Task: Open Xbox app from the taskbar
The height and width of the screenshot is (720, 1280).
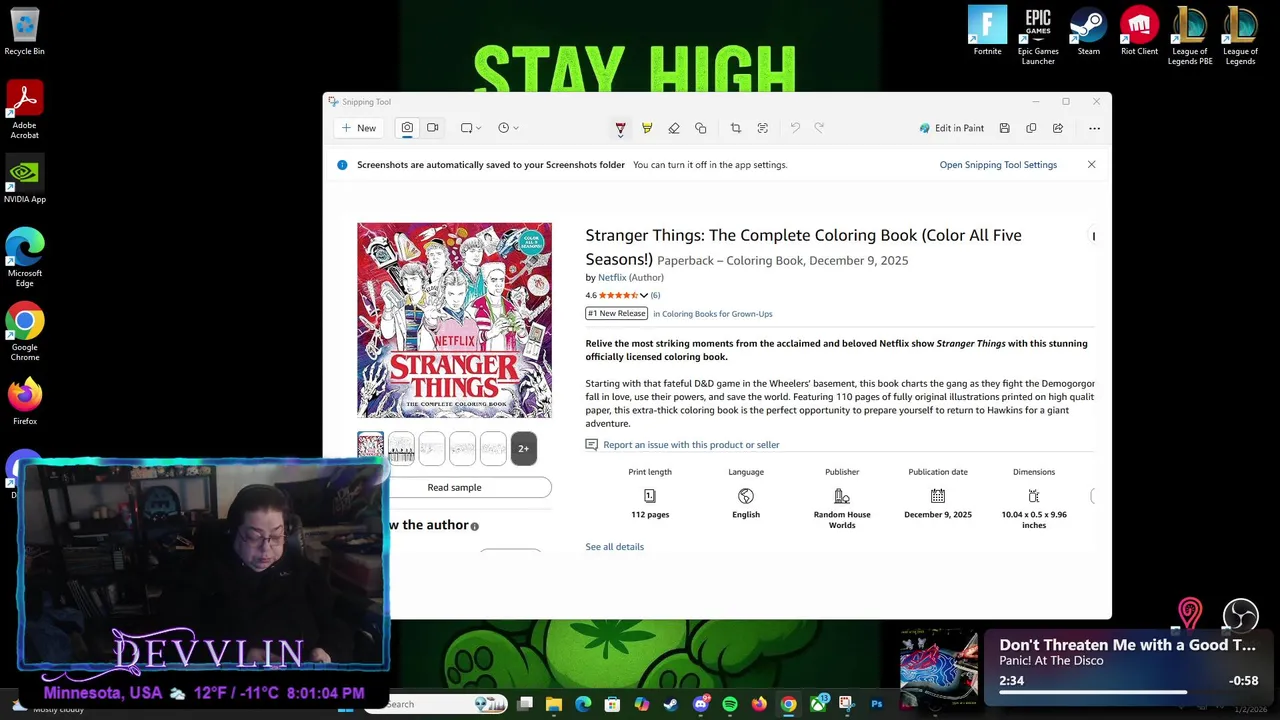Action: click(x=818, y=704)
